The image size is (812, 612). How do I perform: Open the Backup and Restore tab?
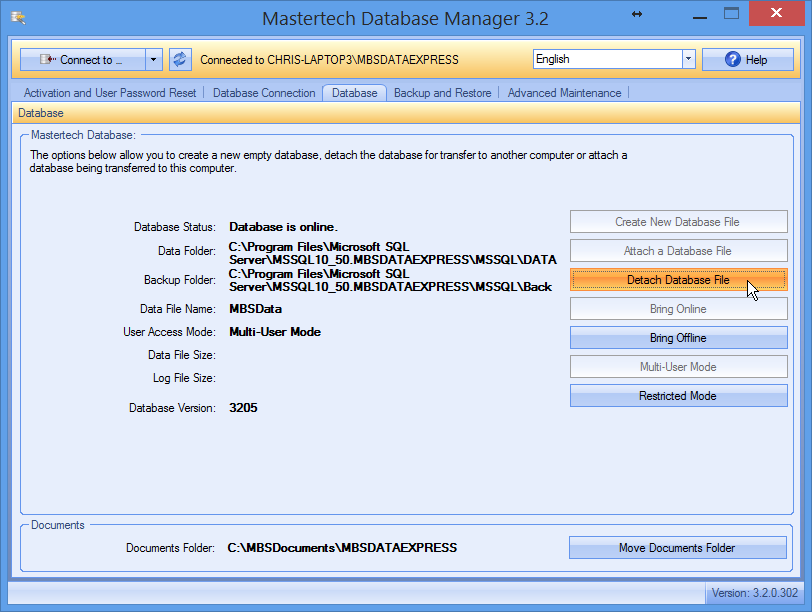pos(442,93)
